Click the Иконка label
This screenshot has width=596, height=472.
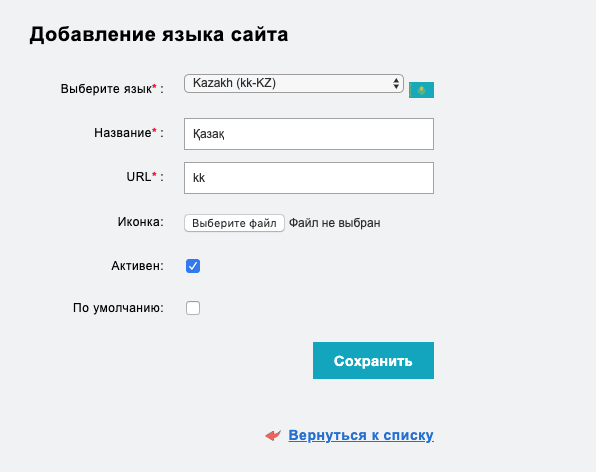coord(141,222)
